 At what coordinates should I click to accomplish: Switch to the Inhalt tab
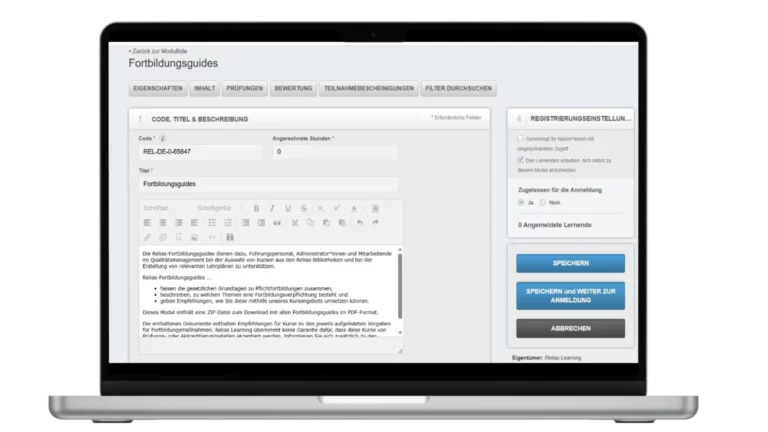pyautogui.click(x=204, y=88)
